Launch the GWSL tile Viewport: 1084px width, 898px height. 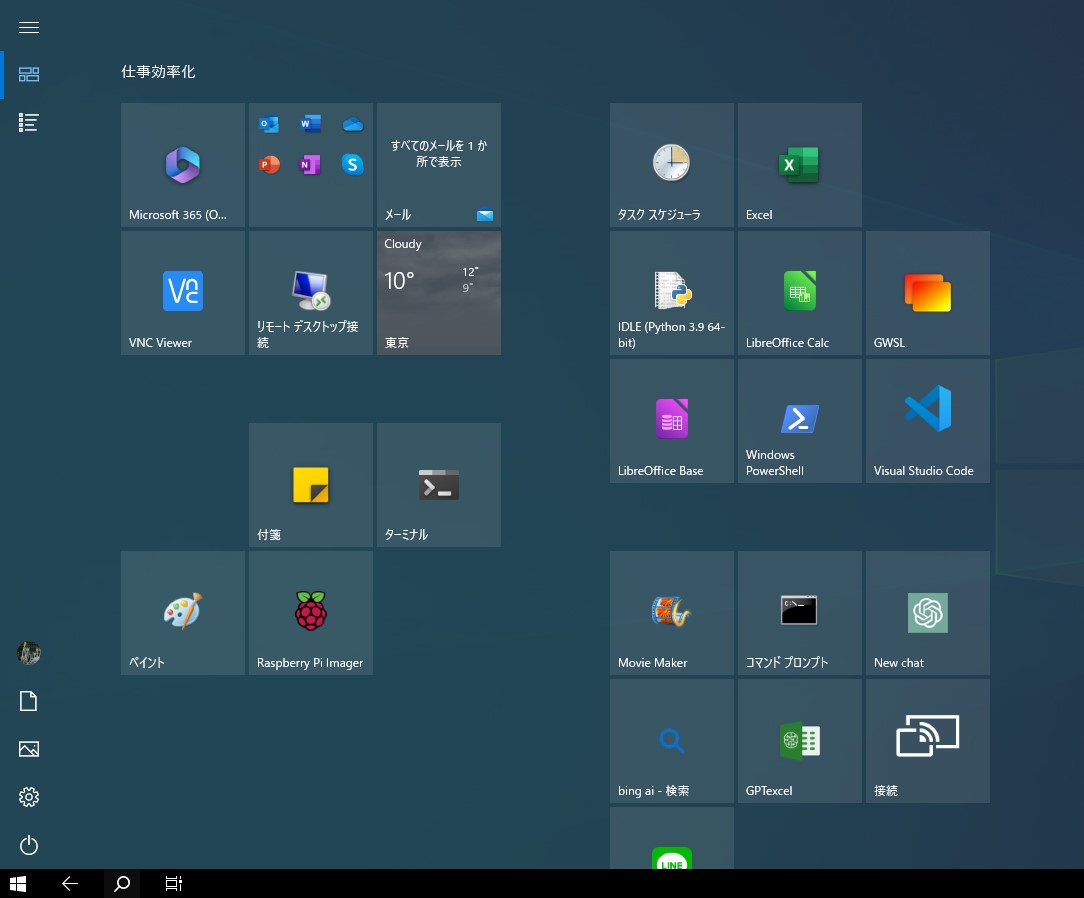(927, 293)
